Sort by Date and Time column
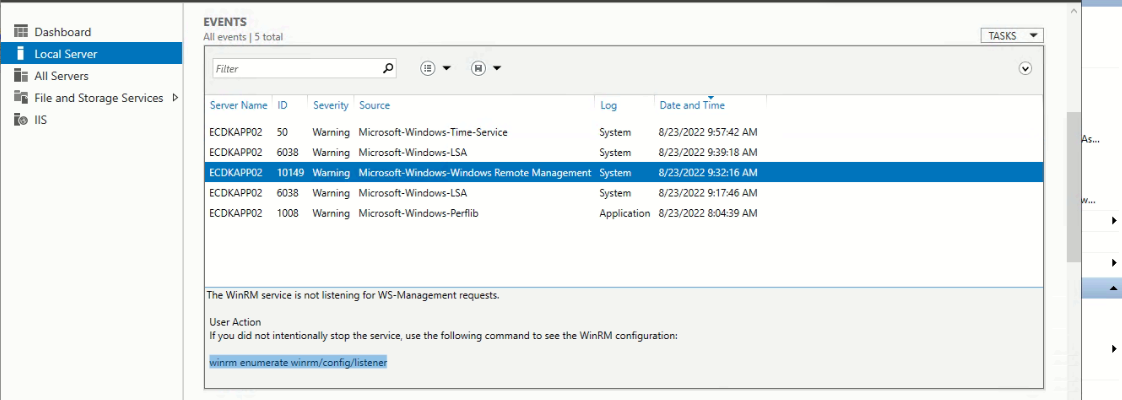 692,105
